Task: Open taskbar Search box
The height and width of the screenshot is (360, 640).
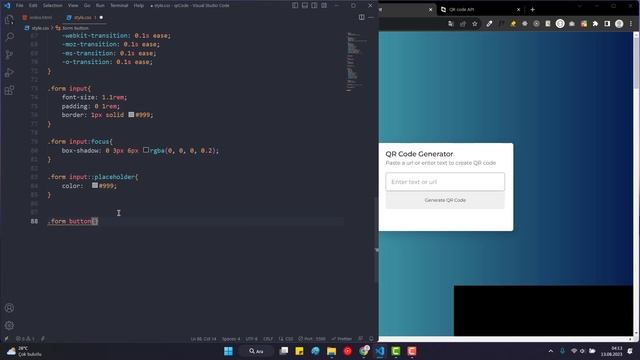Action: (x=256, y=351)
